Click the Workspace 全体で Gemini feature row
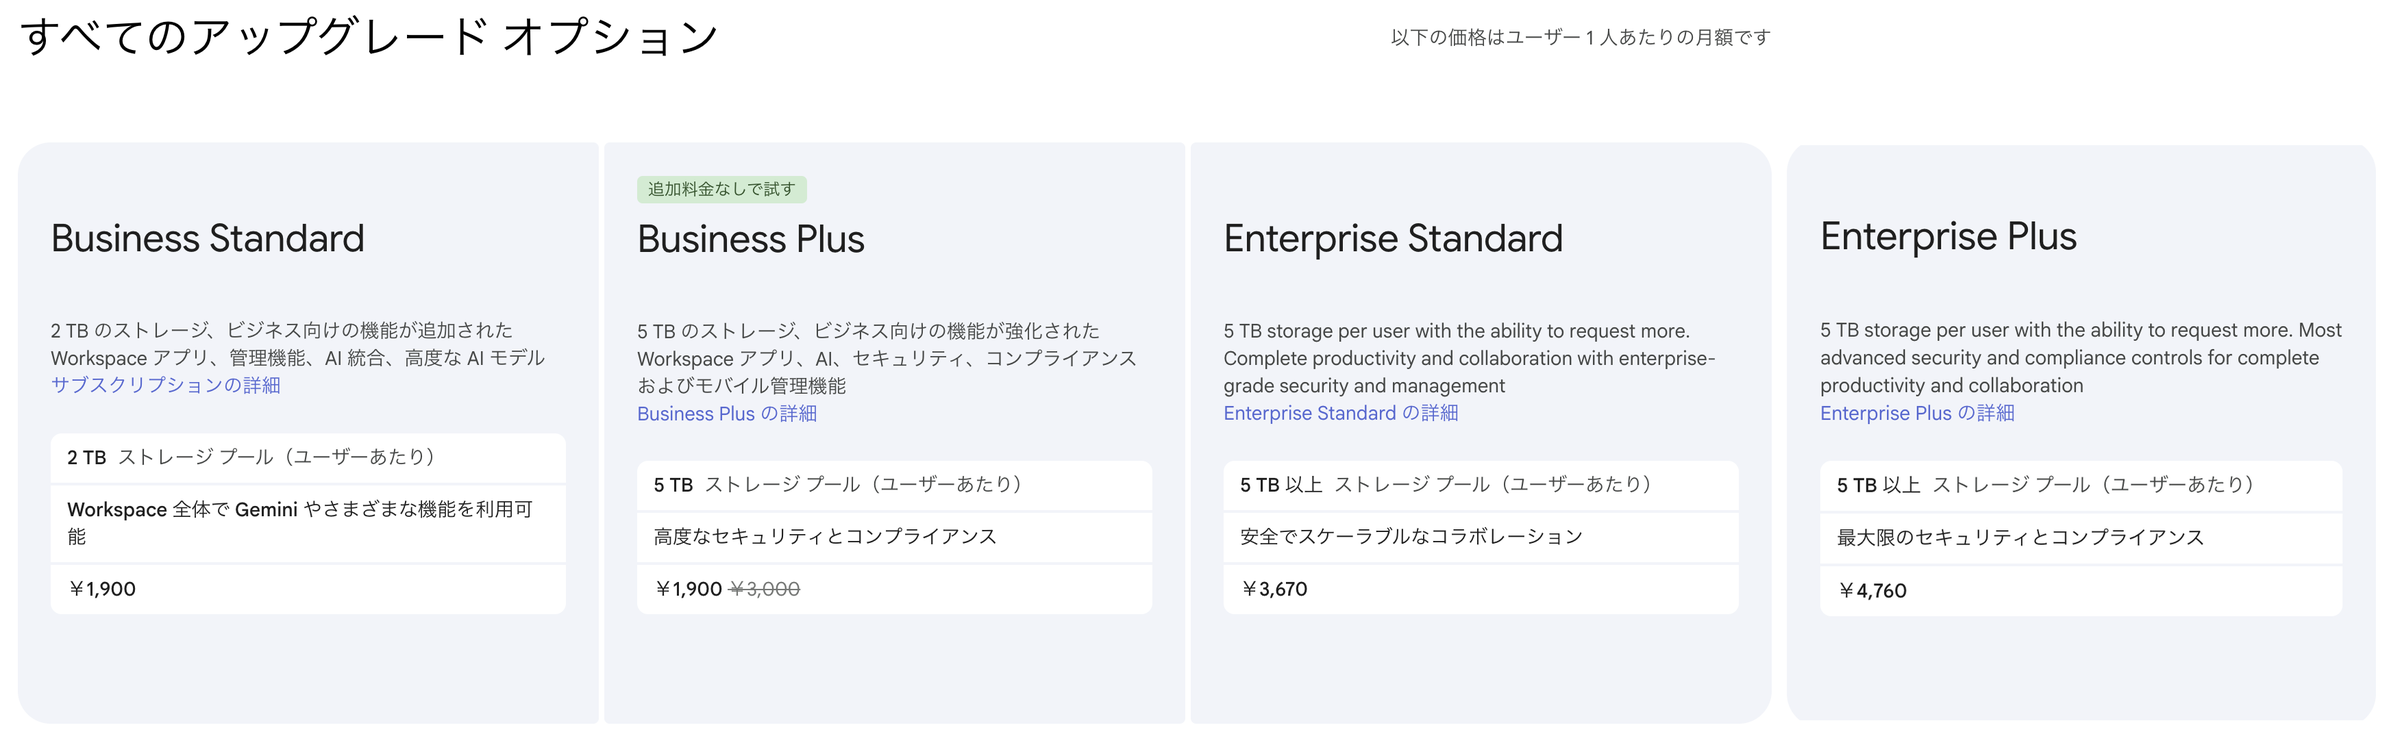 pyautogui.click(x=308, y=523)
